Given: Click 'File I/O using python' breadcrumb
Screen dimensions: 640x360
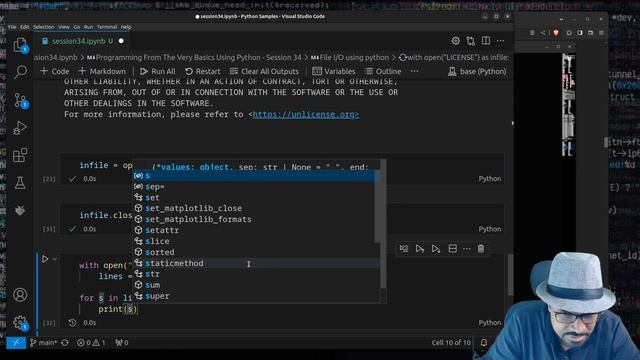Looking at the screenshot, I should [350, 58].
